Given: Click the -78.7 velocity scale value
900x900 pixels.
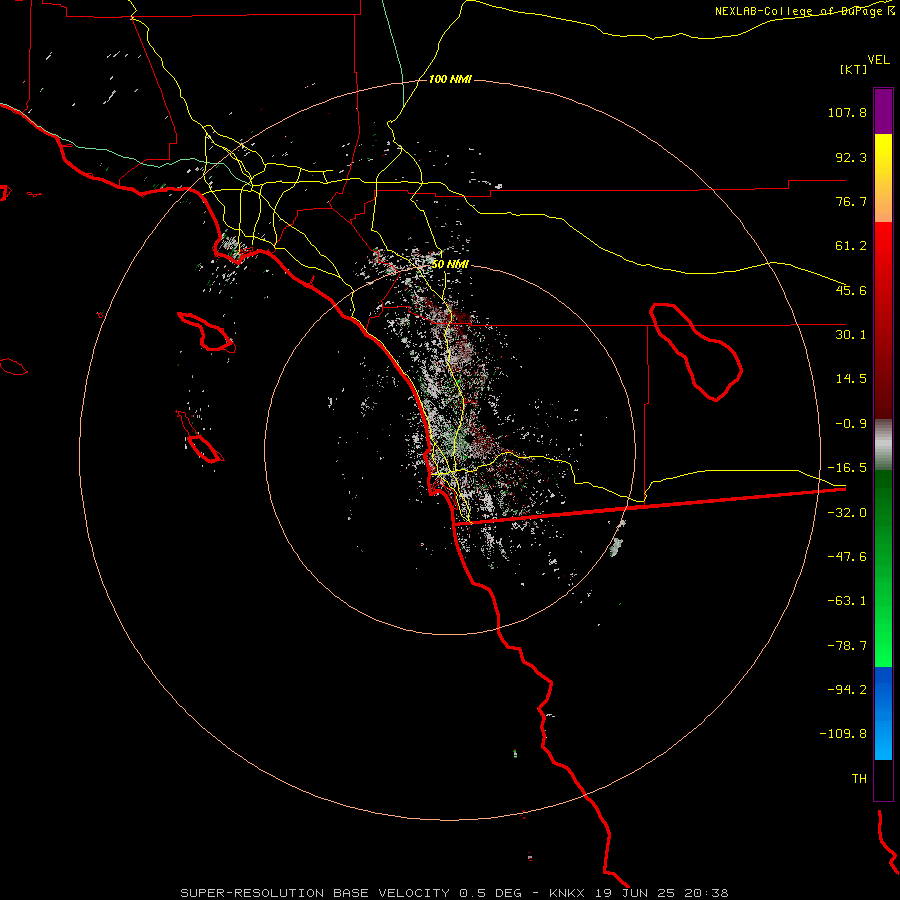Looking at the screenshot, I should 847,646.
